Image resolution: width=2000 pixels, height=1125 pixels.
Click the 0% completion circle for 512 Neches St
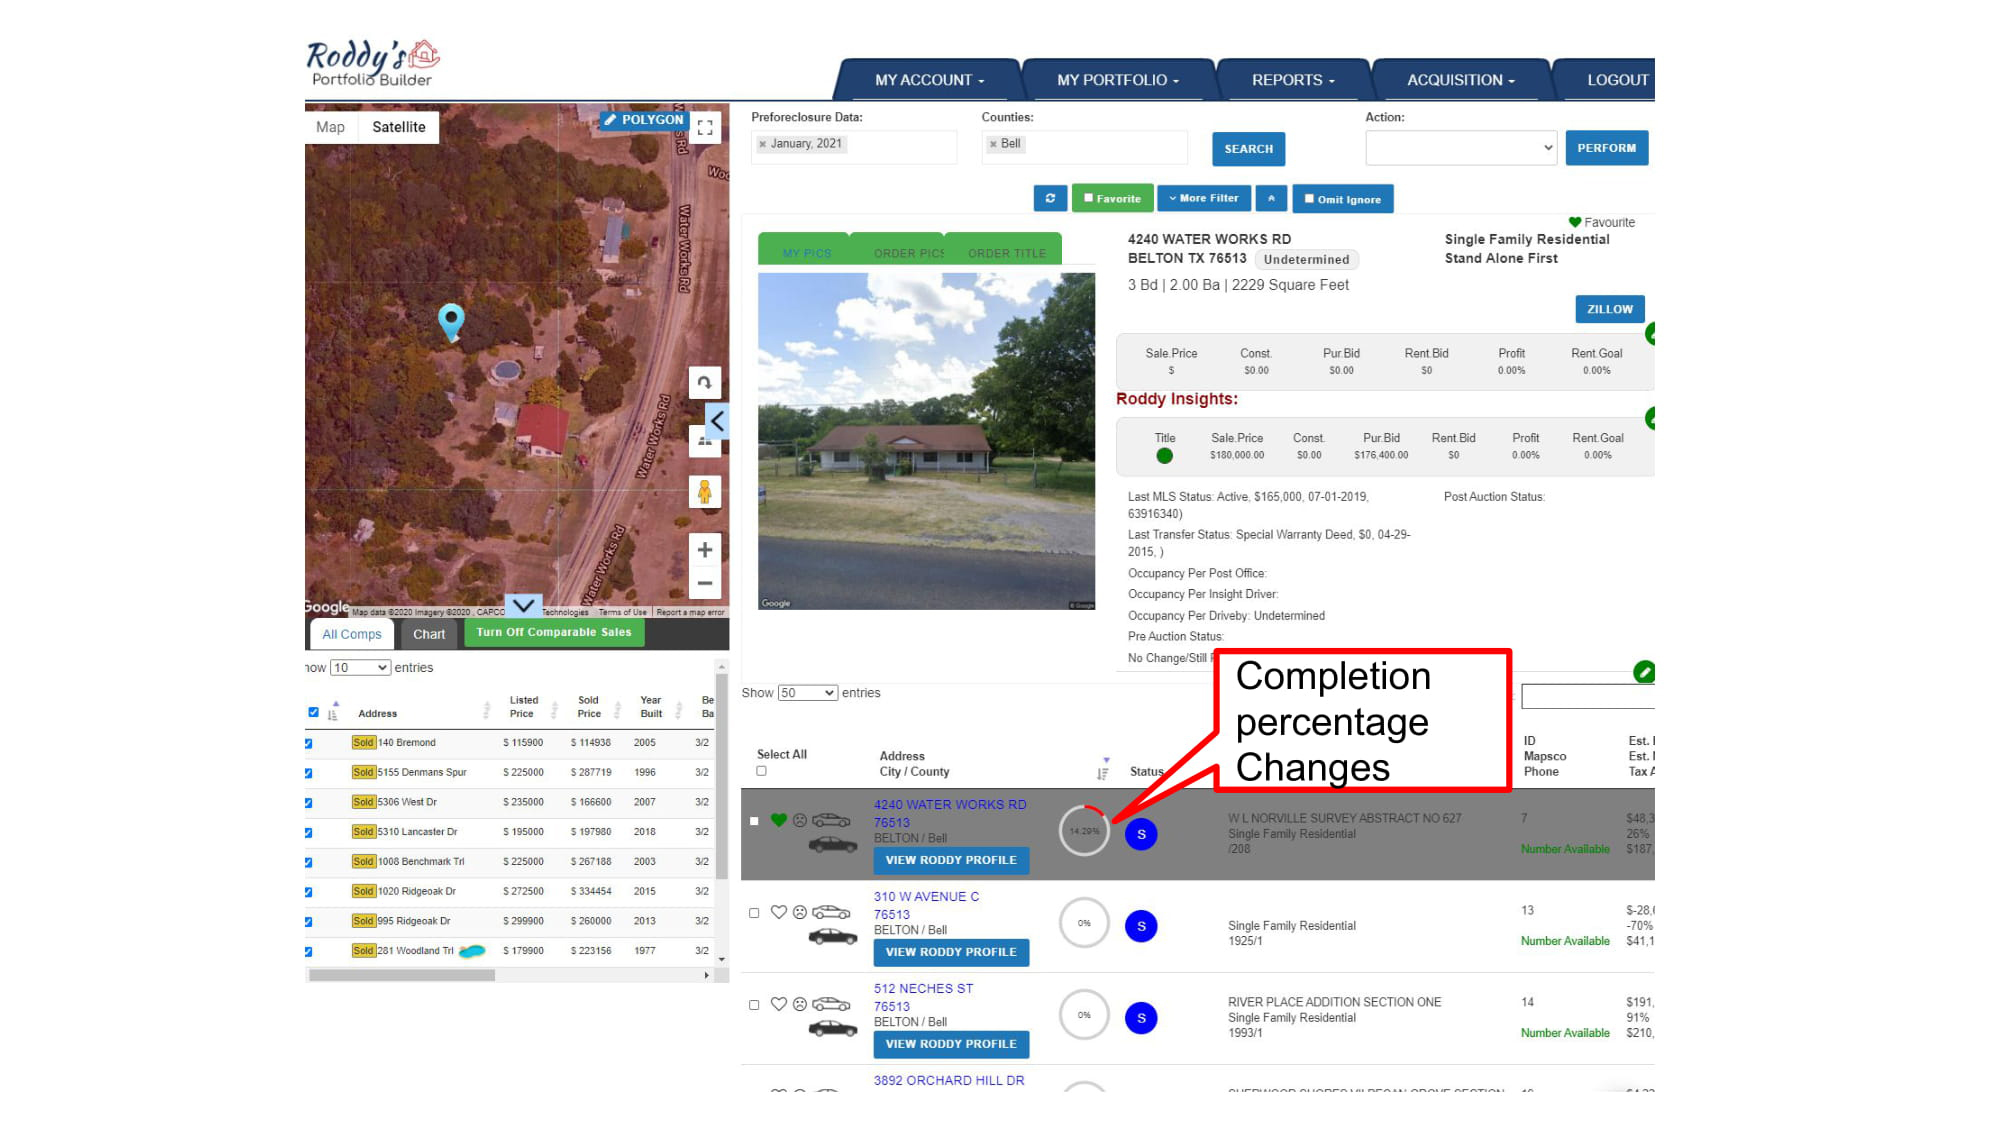pyautogui.click(x=1084, y=1015)
